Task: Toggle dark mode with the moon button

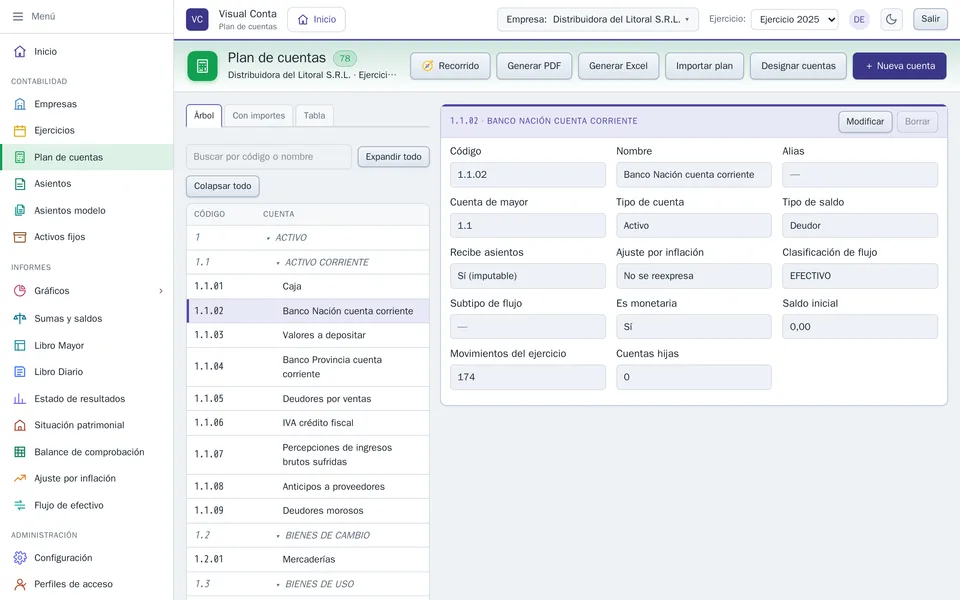Action: coord(891,19)
